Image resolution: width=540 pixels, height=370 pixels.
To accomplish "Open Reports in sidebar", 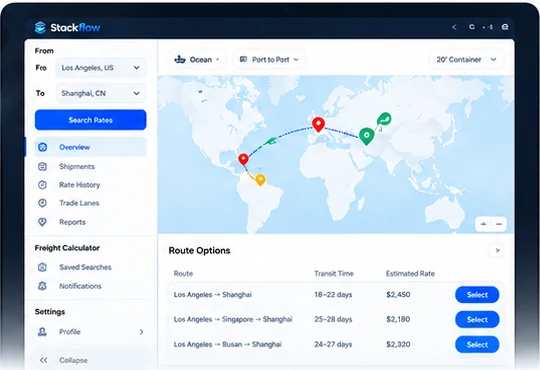I will (x=91, y=222).
